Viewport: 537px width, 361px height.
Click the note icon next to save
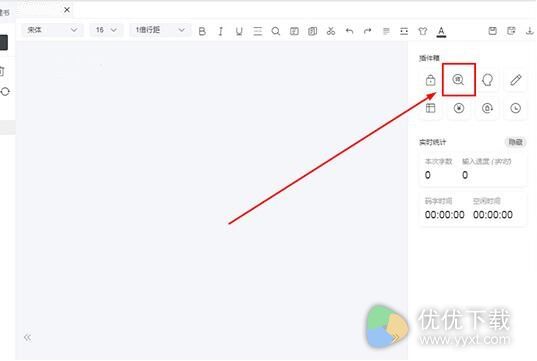click(511, 31)
